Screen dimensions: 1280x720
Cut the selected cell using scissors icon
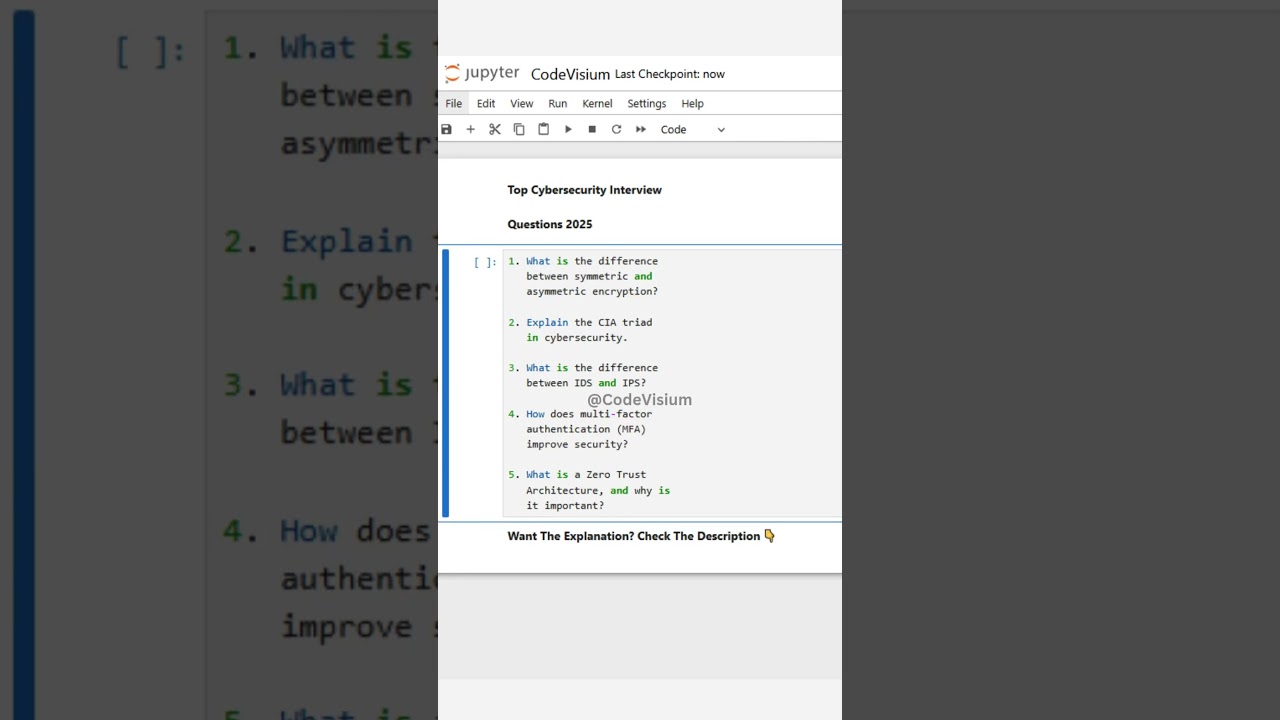pos(495,129)
